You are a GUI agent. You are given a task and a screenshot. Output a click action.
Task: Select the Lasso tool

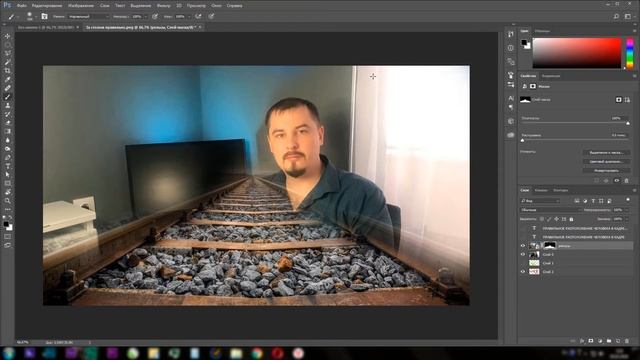pyautogui.click(x=7, y=53)
